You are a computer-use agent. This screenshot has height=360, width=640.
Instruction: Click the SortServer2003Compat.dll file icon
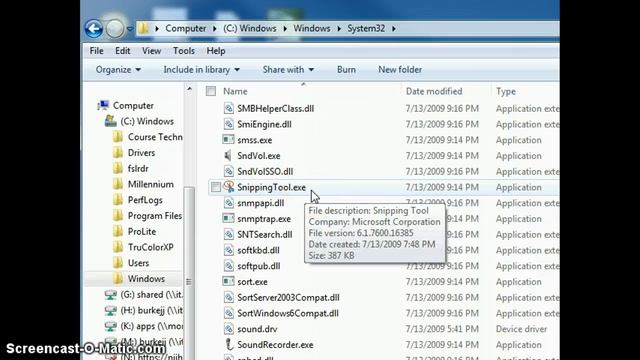pyautogui.click(x=229, y=297)
